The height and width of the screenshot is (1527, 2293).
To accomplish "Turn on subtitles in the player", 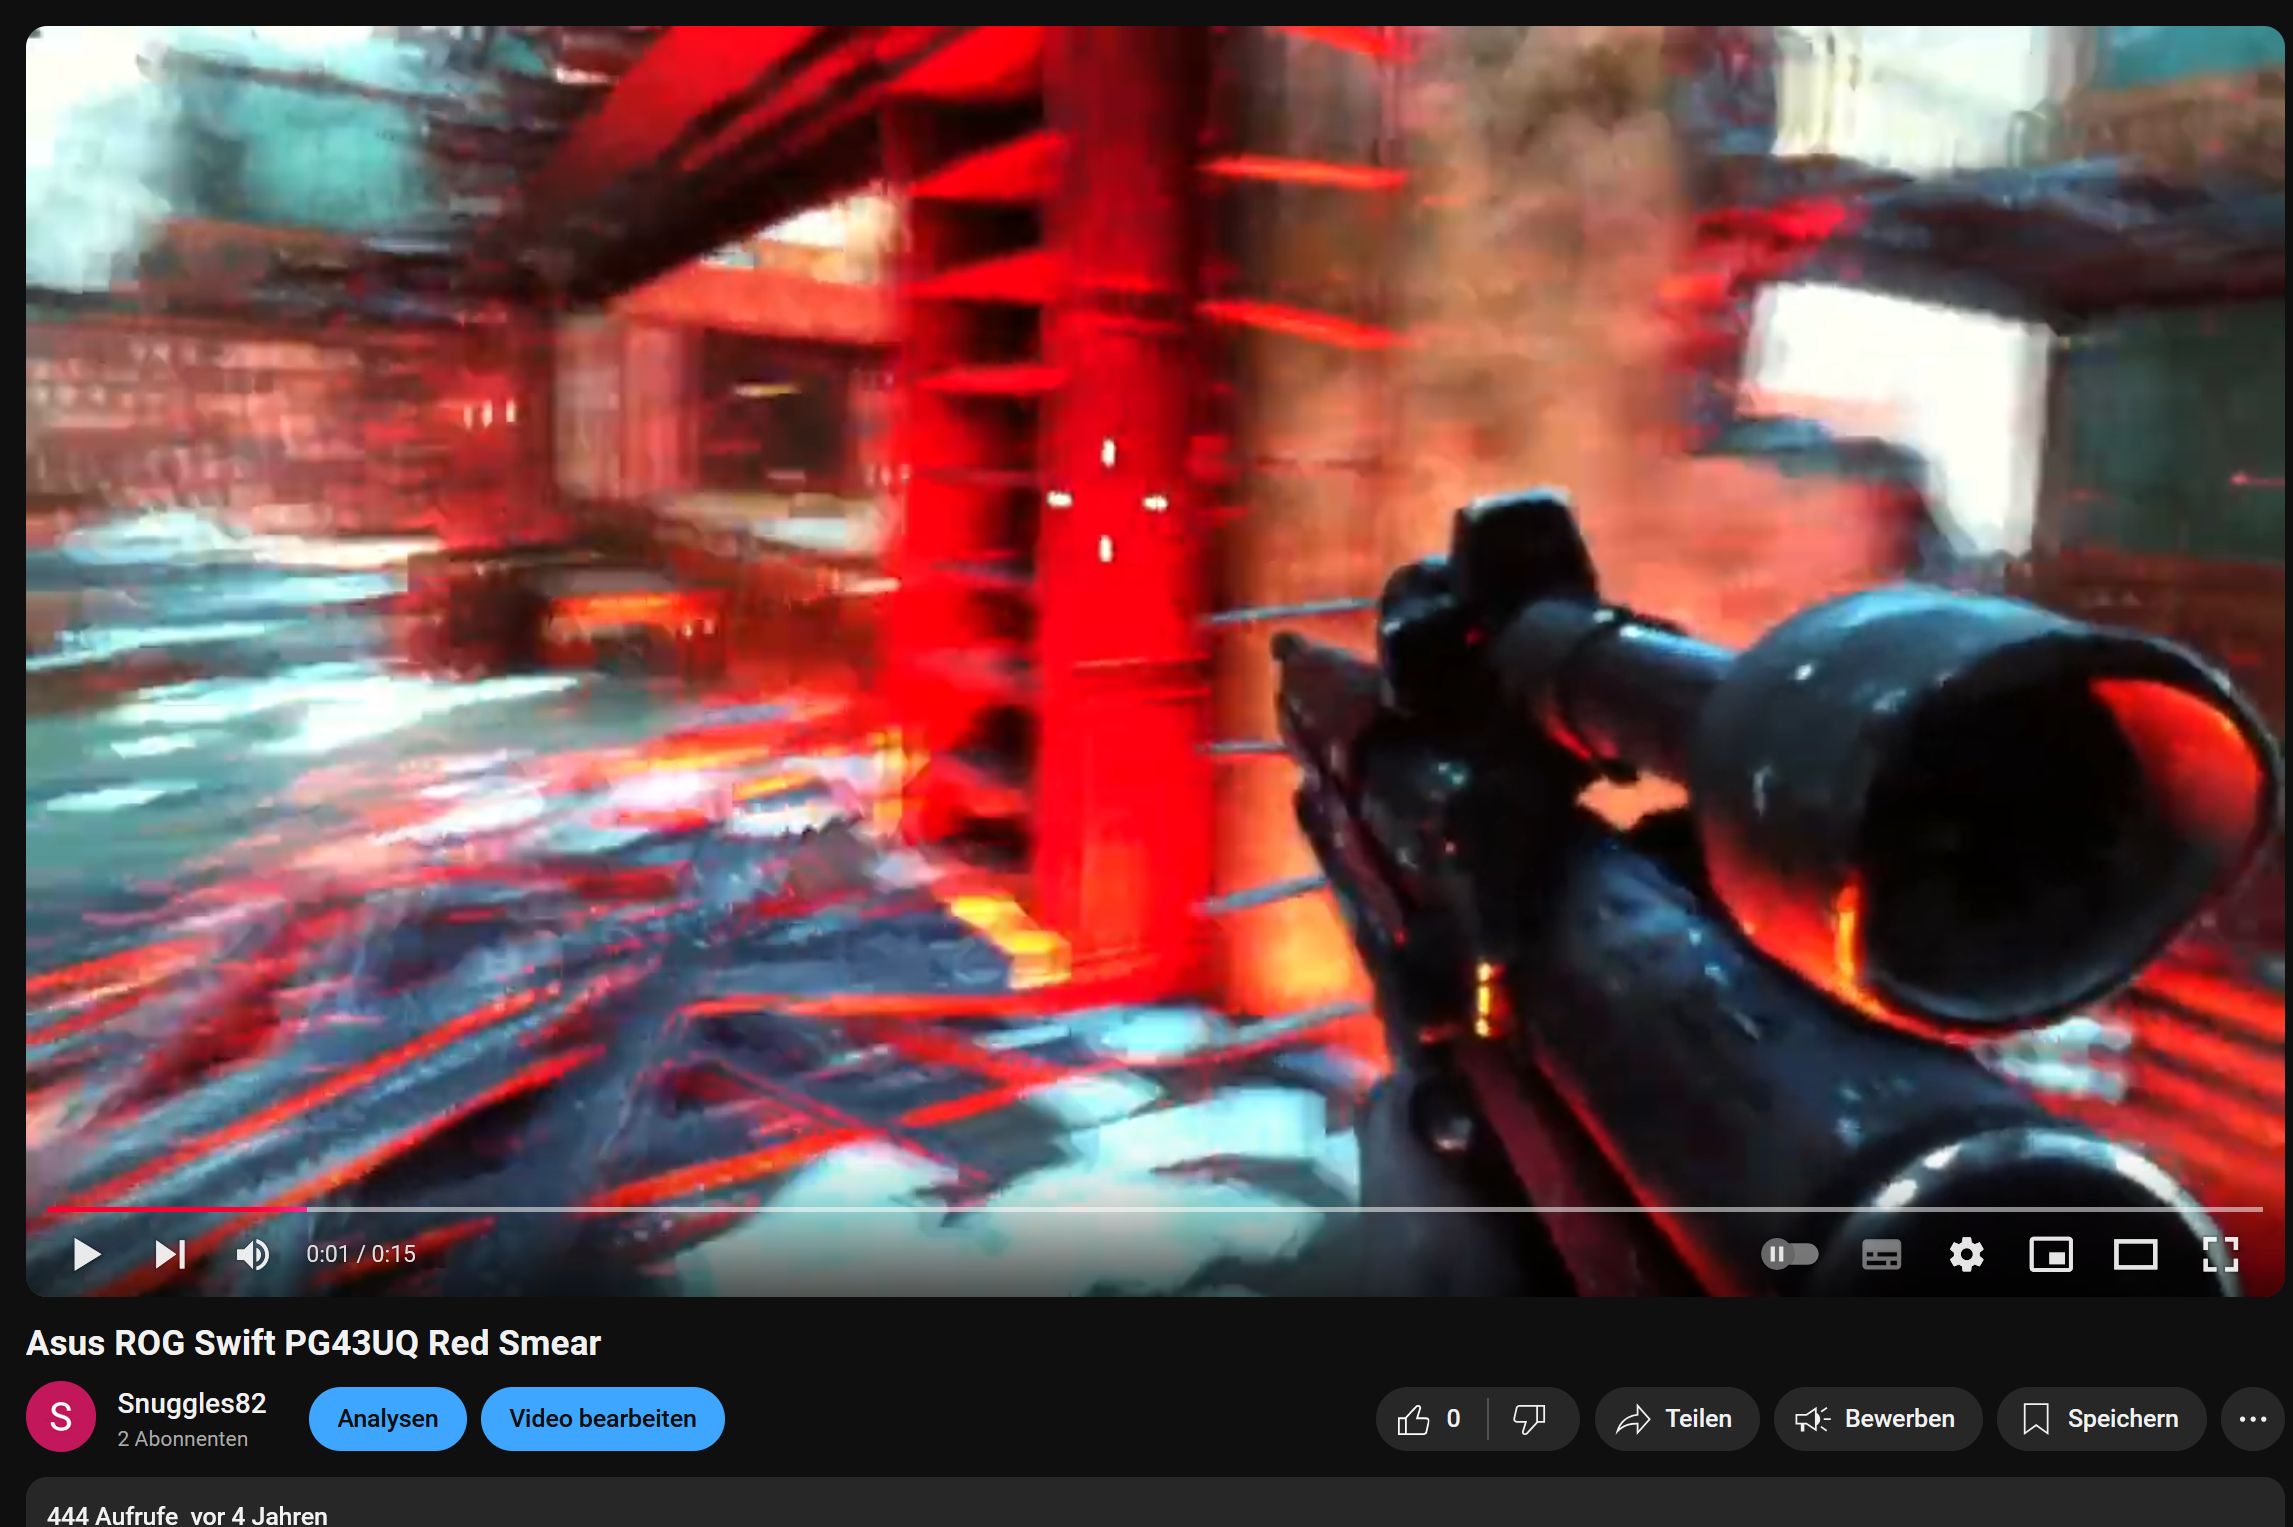I will pyautogui.click(x=1881, y=1254).
